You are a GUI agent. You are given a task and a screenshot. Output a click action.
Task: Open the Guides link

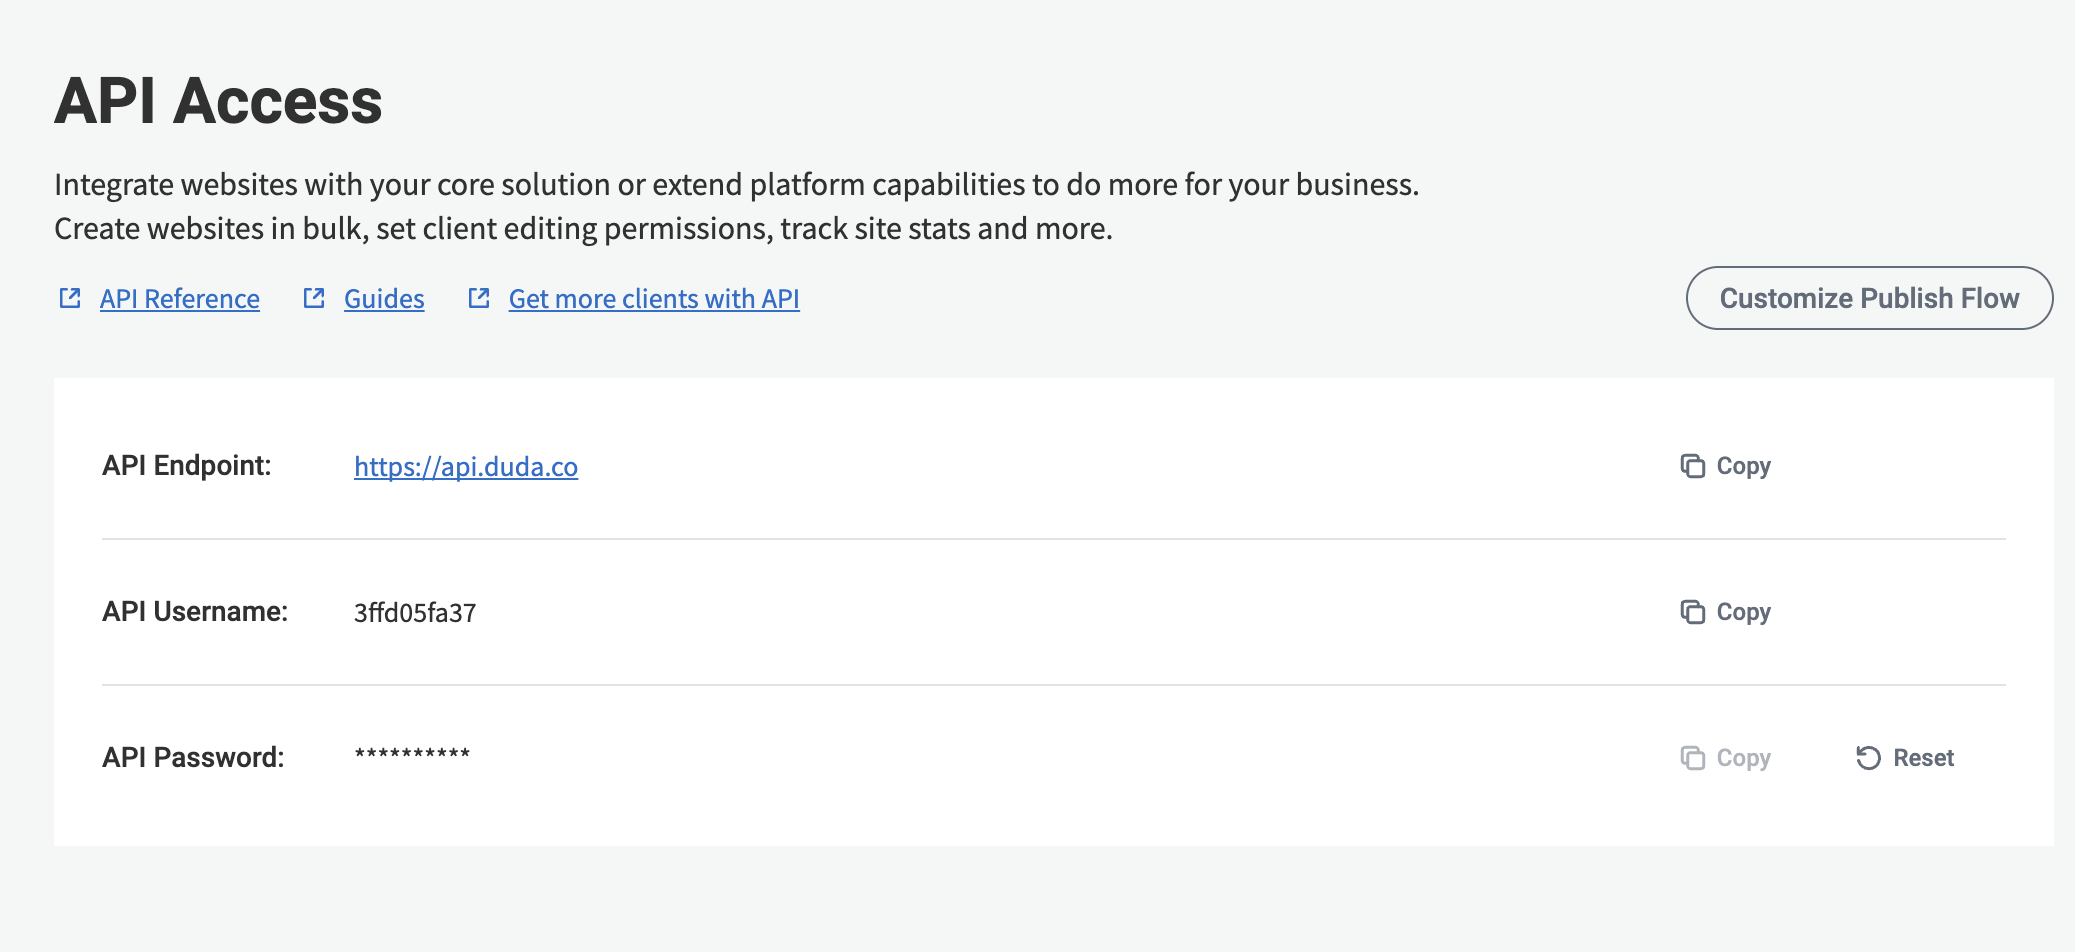pos(384,299)
